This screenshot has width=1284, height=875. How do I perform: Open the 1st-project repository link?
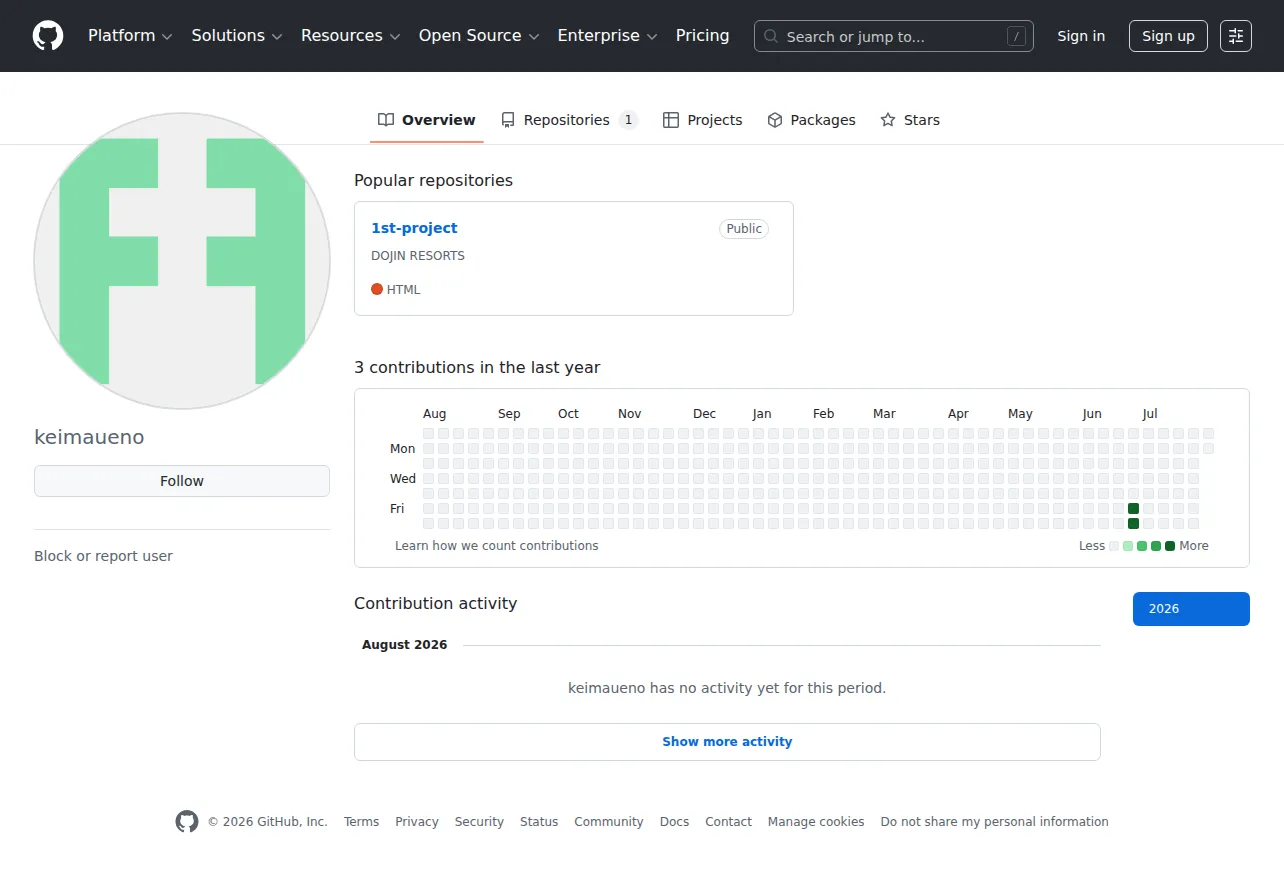(x=414, y=228)
